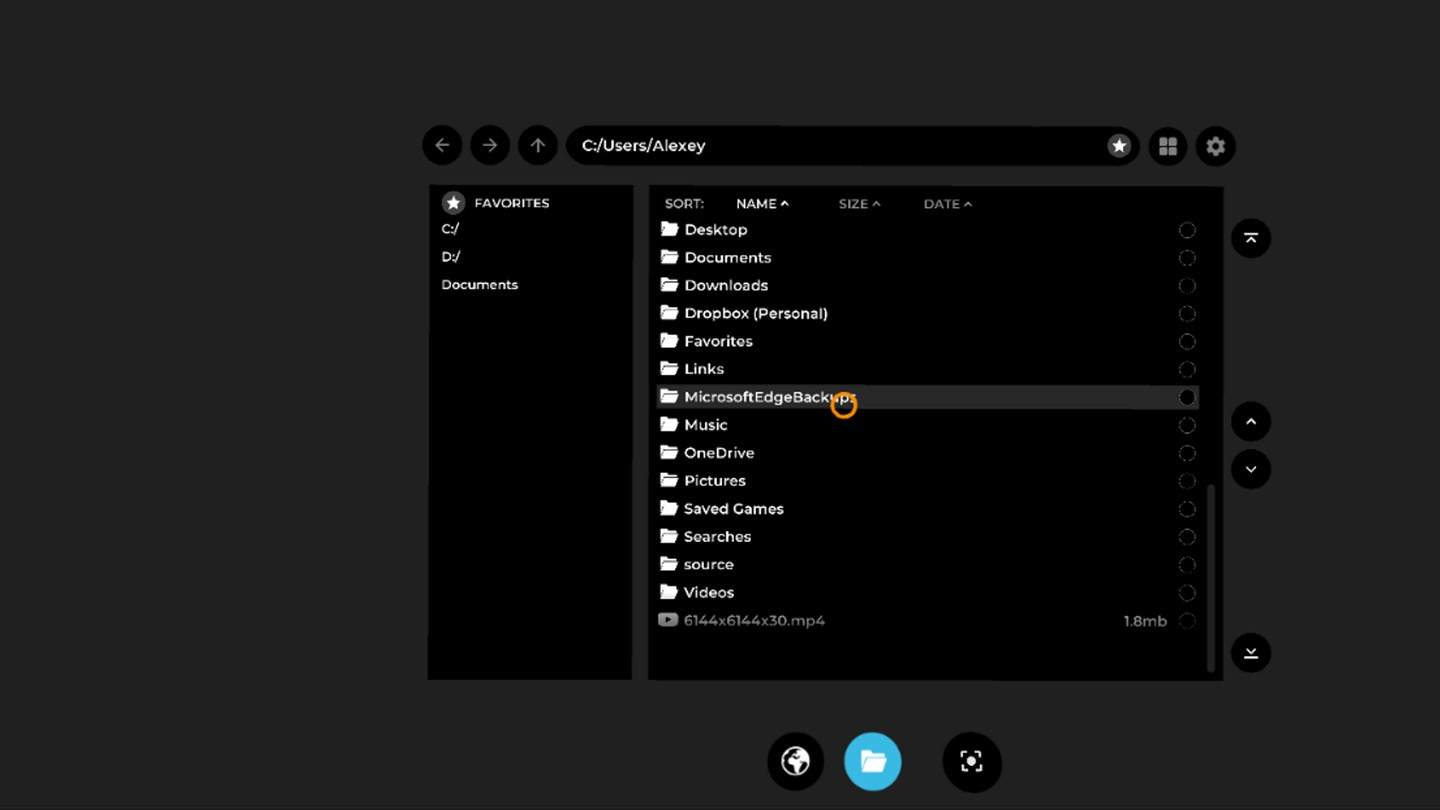Screen dimensions: 1440x810
Task: Click the forward navigation arrow
Action: (x=490, y=146)
